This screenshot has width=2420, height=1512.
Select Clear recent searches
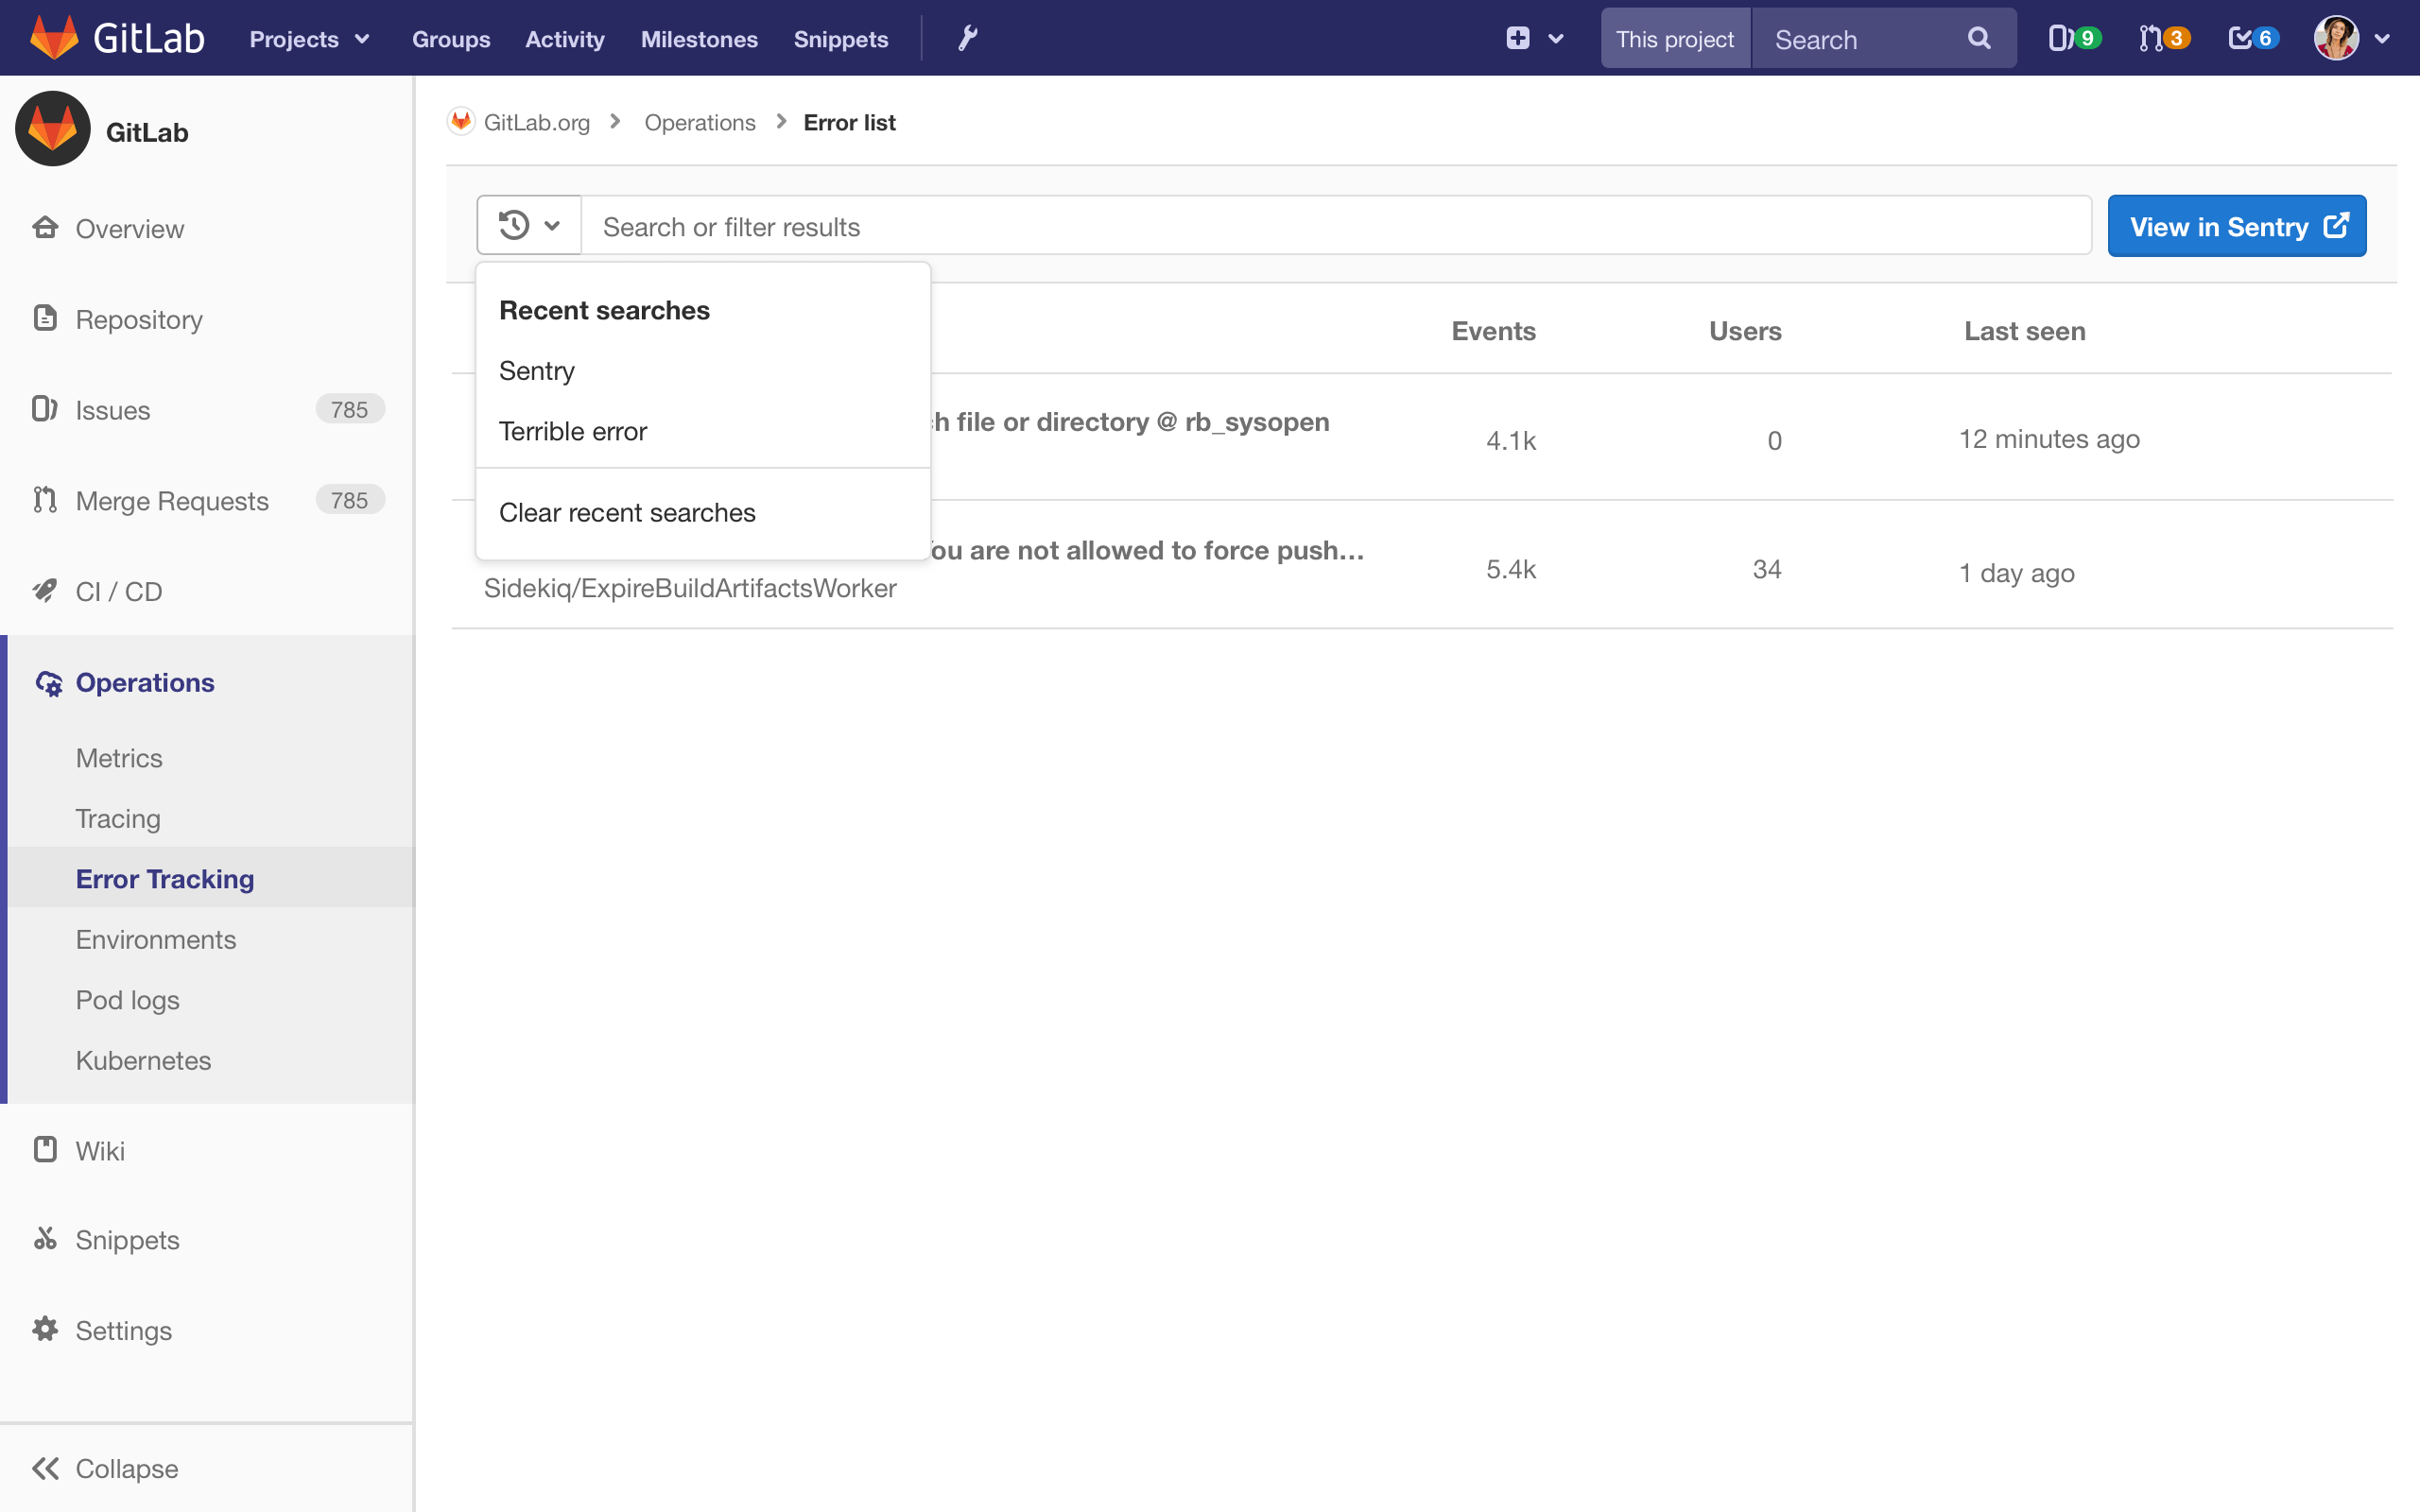tap(627, 512)
